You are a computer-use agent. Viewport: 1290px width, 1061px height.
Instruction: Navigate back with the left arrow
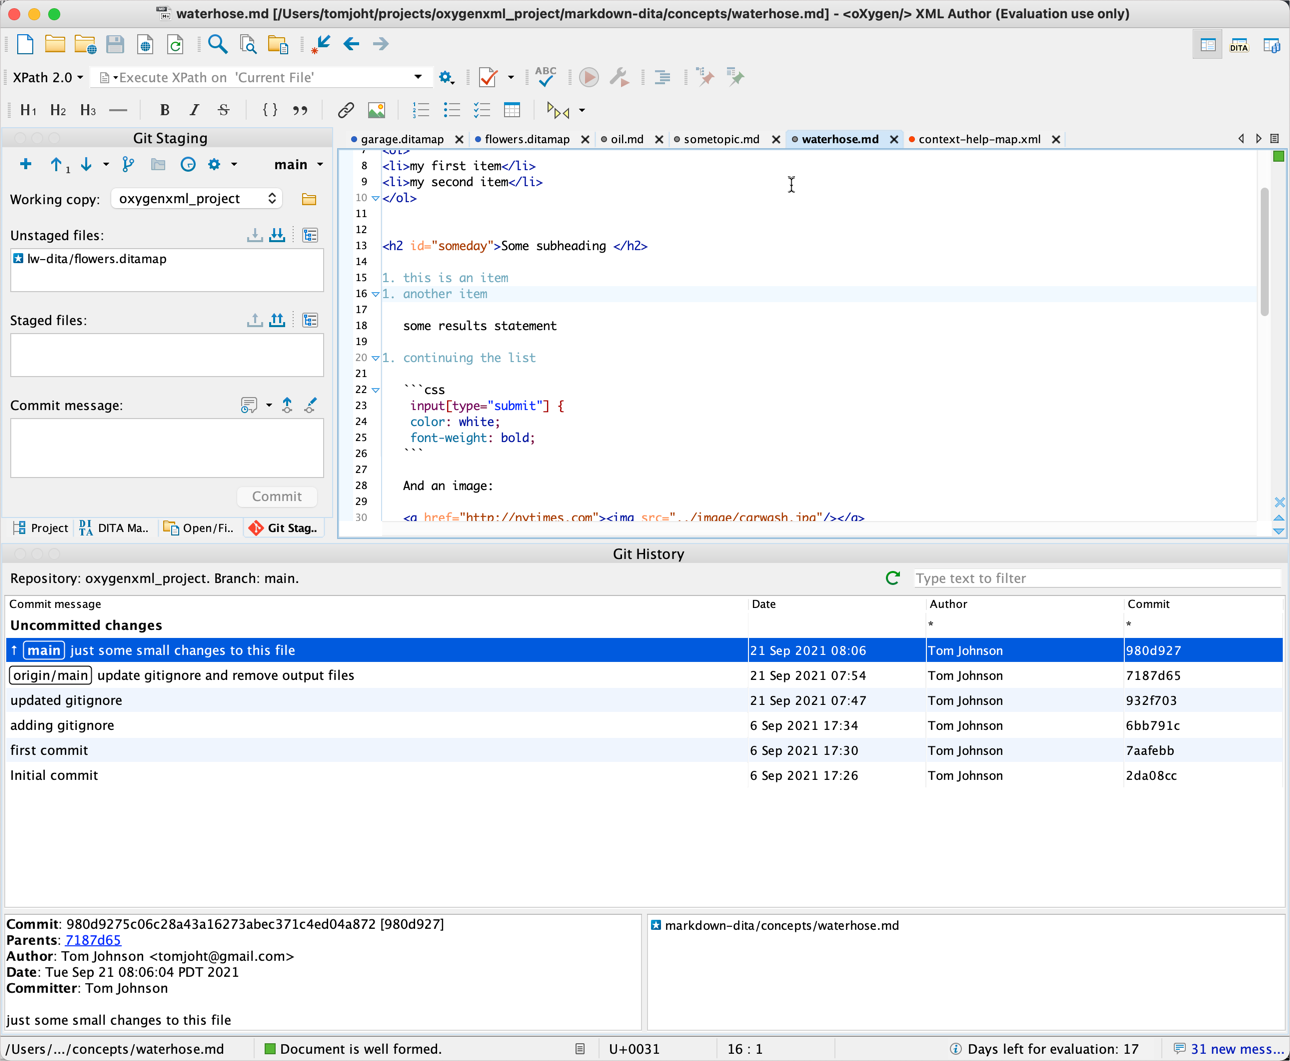[351, 44]
